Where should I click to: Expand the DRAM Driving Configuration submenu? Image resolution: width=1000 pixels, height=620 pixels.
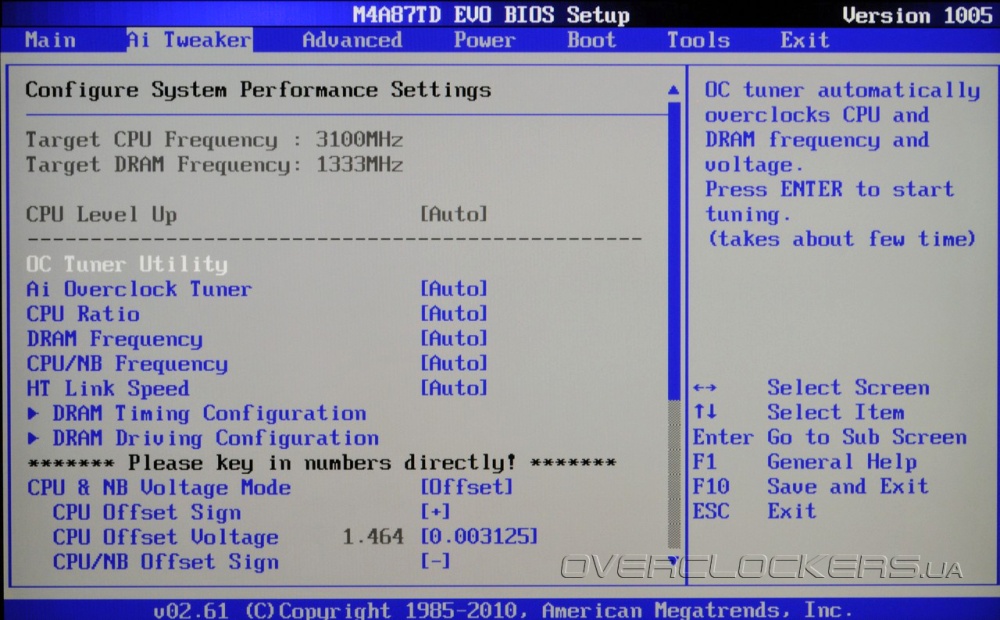coord(216,438)
